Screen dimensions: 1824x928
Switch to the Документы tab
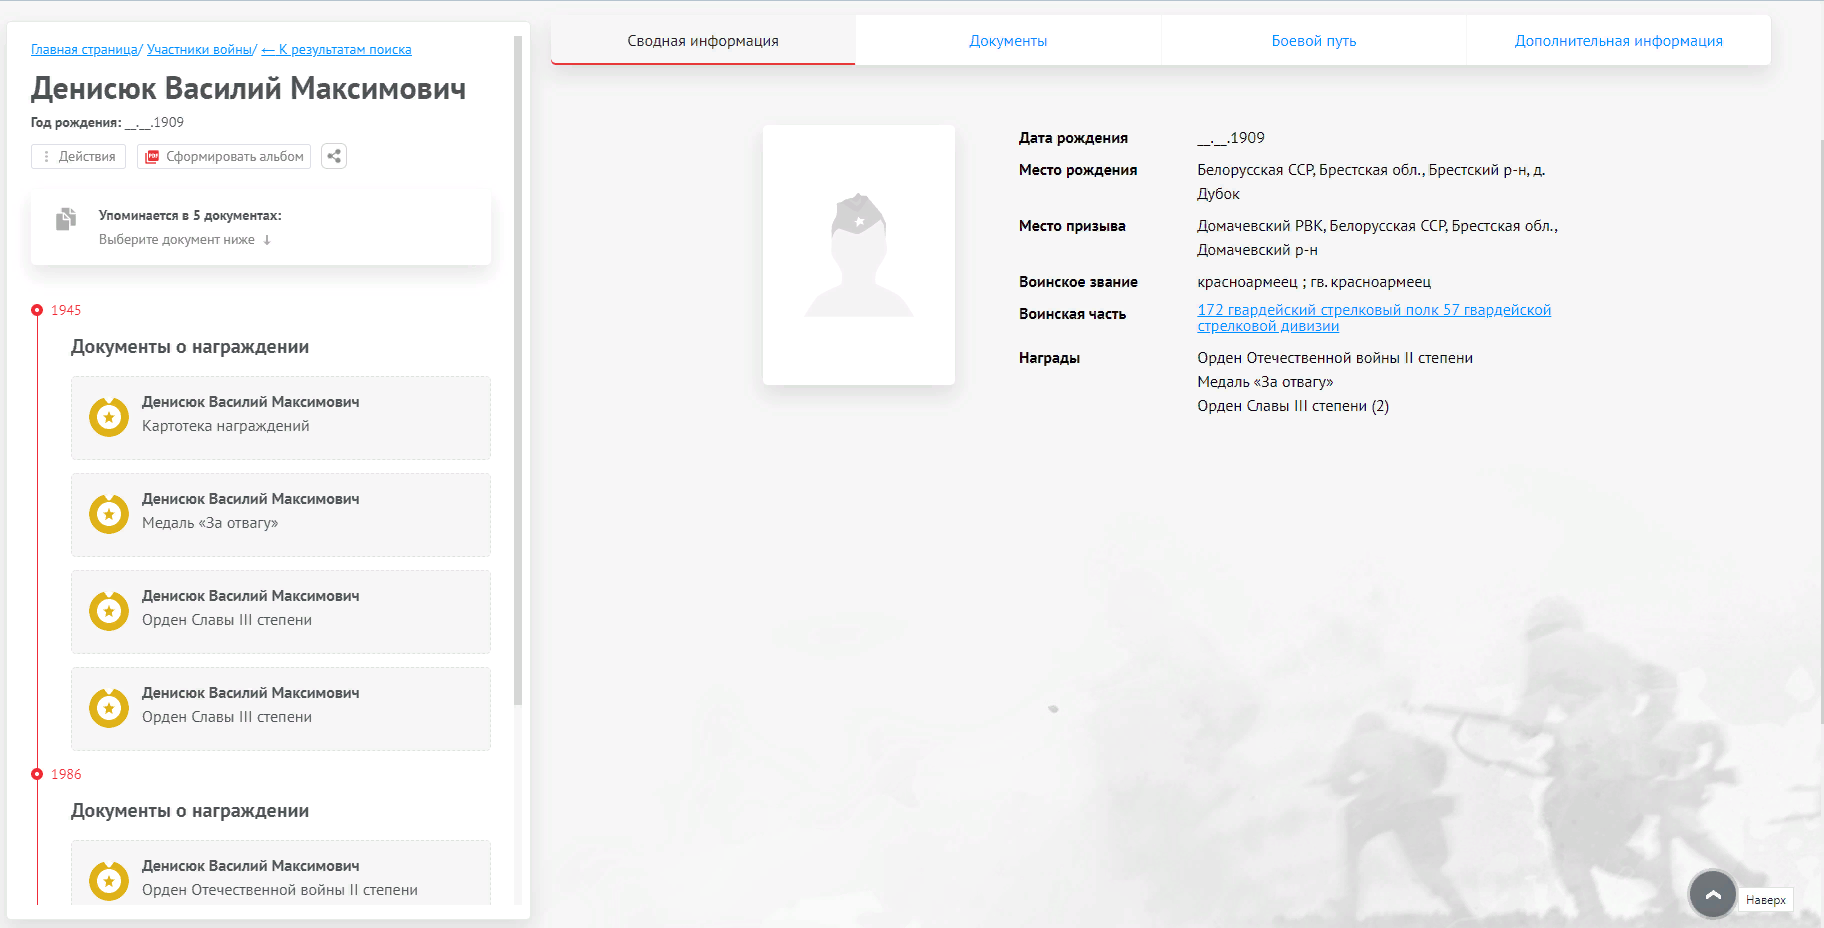coord(1007,41)
